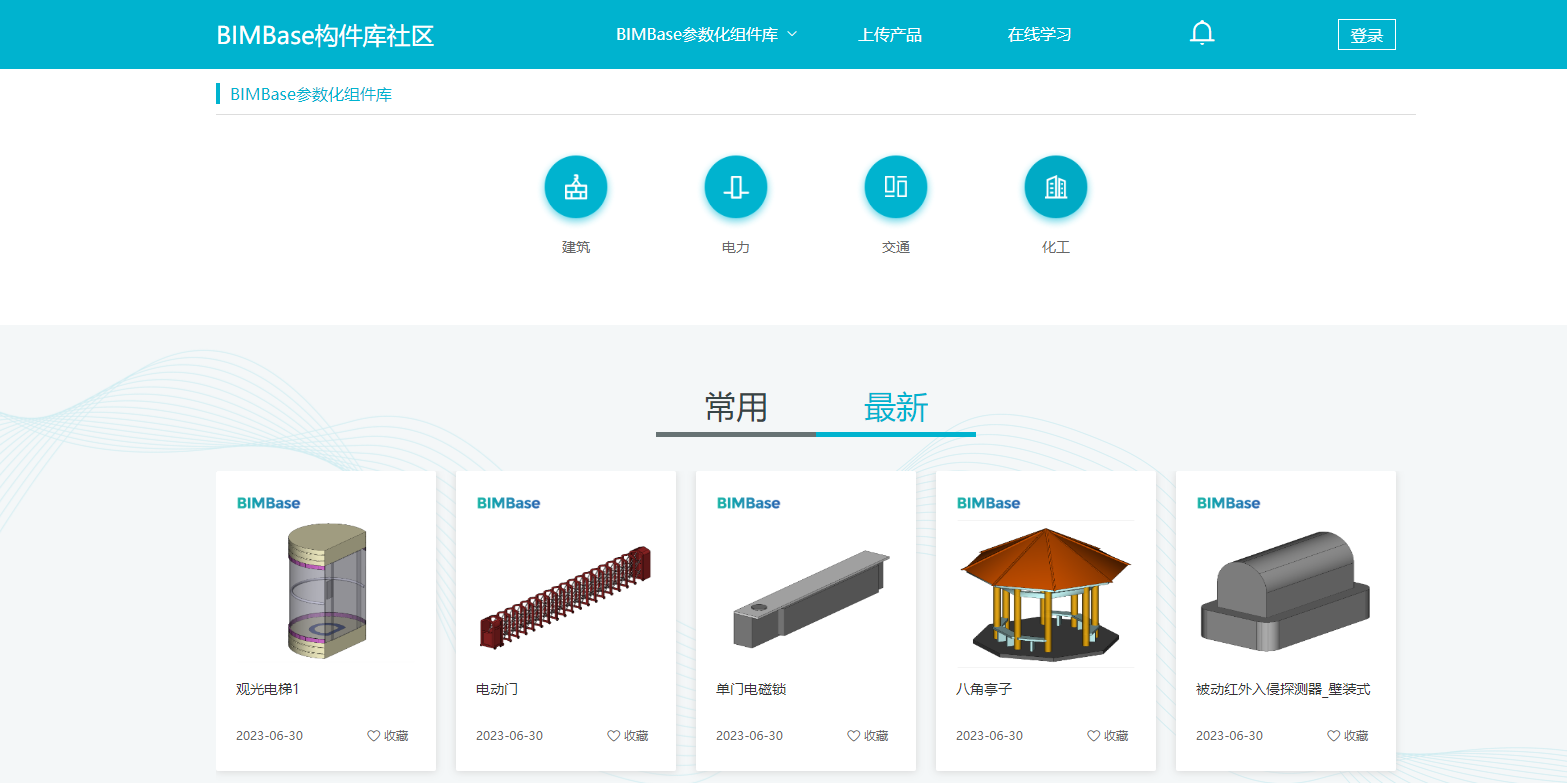Image resolution: width=1567 pixels, height=783 pixels.
Task: Switch to the 常用 tab
Action: click(x=736, y=408)
